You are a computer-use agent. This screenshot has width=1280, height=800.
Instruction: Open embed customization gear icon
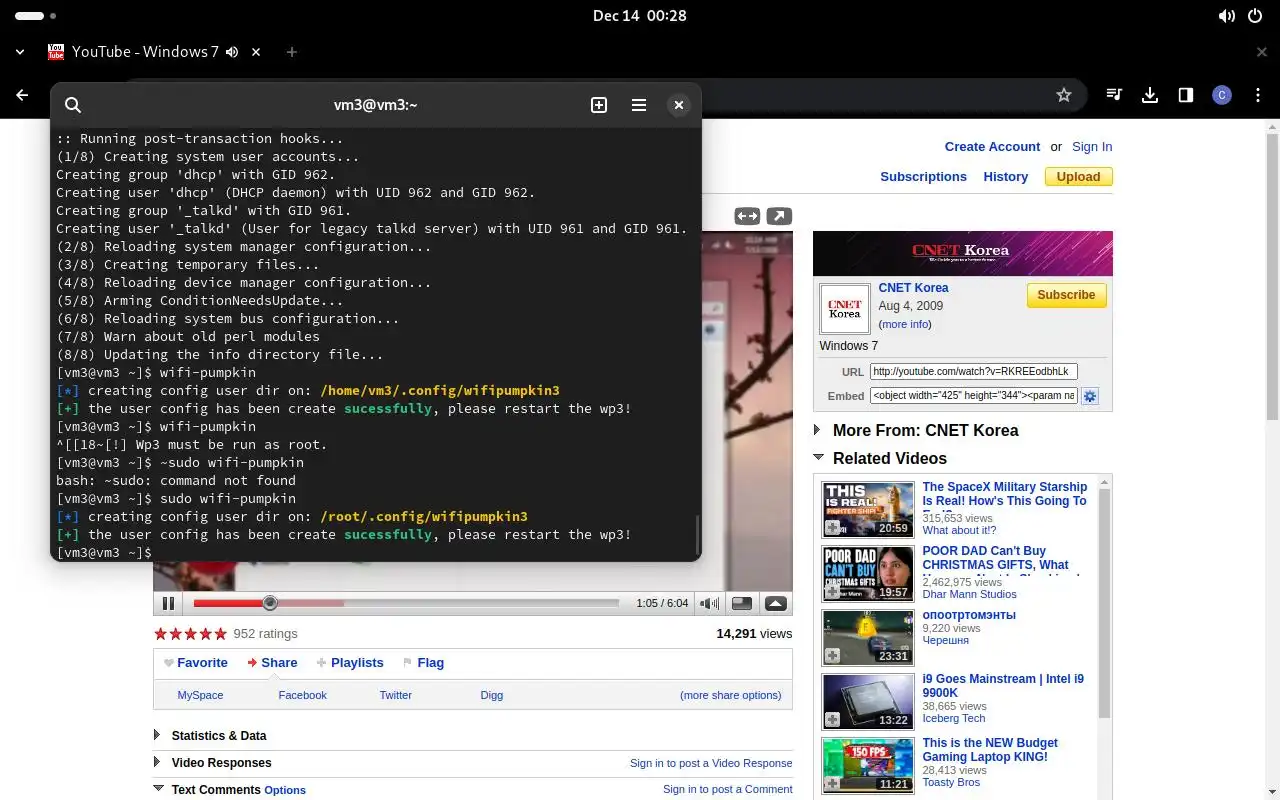point(1090,396)
